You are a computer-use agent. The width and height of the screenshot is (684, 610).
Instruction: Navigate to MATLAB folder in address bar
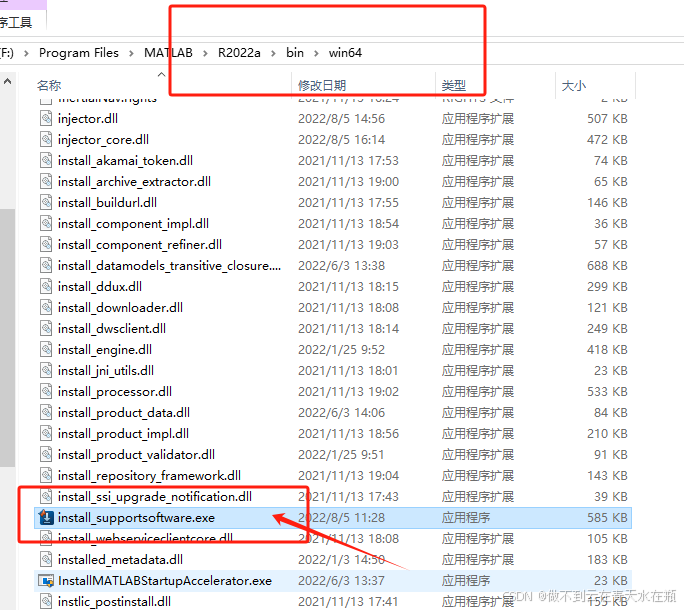(168, 53)
